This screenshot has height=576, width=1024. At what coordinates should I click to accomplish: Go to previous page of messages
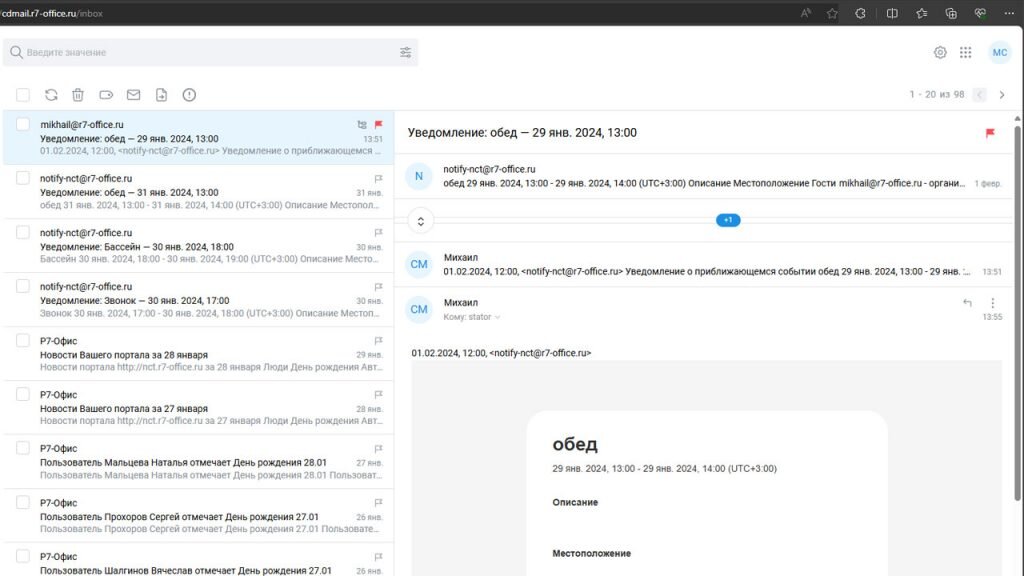point(980,95)
